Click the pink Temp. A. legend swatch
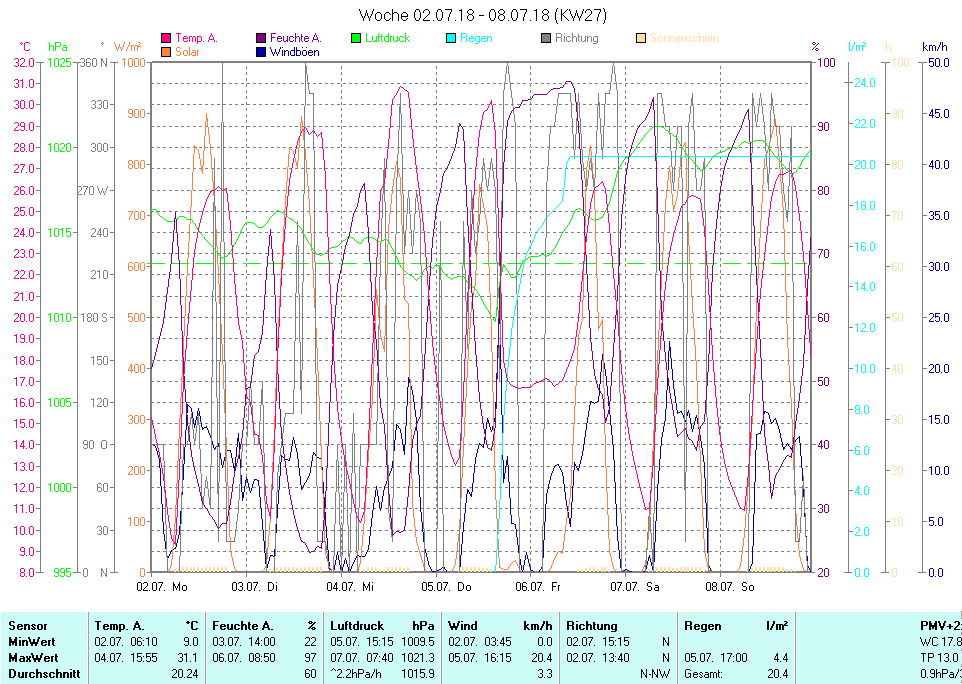962x684 pixels. click(x=166, y=38)
